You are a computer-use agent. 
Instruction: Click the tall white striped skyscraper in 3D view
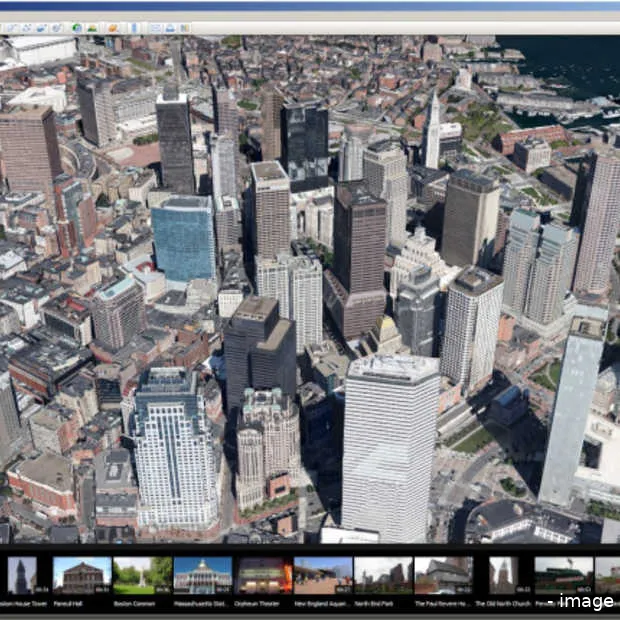pos(389,451)
